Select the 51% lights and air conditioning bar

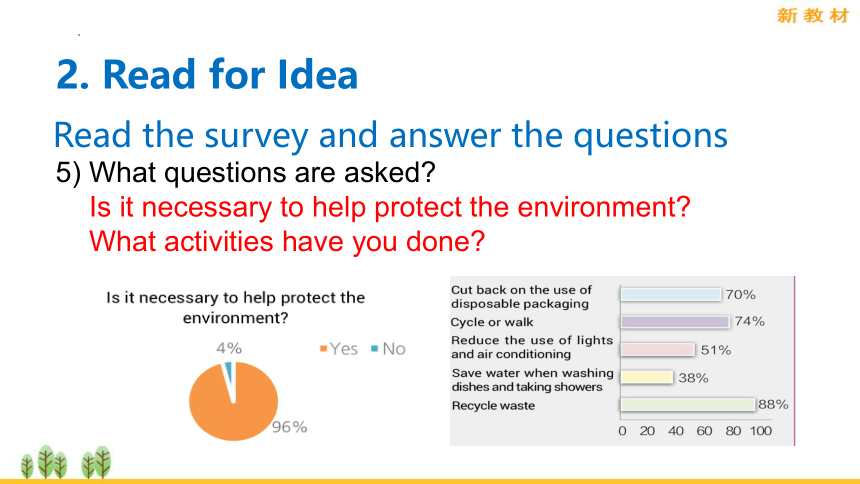point(658,350)
